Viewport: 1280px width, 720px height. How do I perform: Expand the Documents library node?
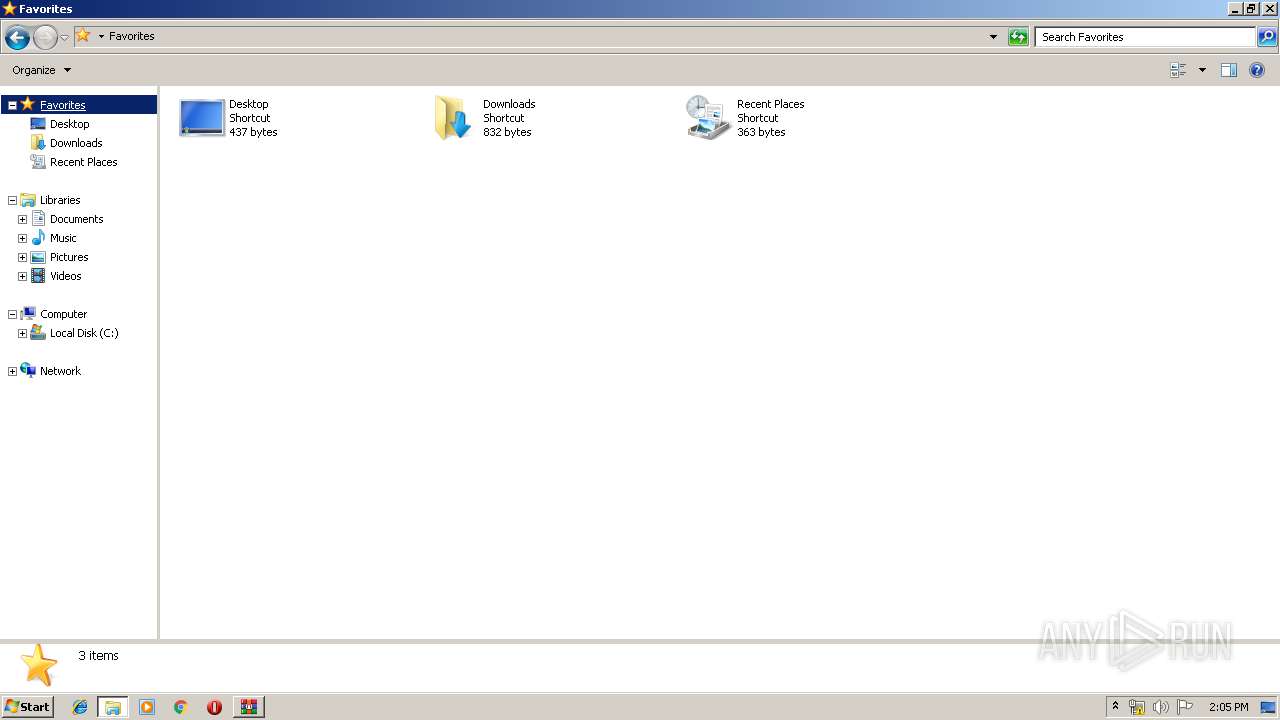22,219
